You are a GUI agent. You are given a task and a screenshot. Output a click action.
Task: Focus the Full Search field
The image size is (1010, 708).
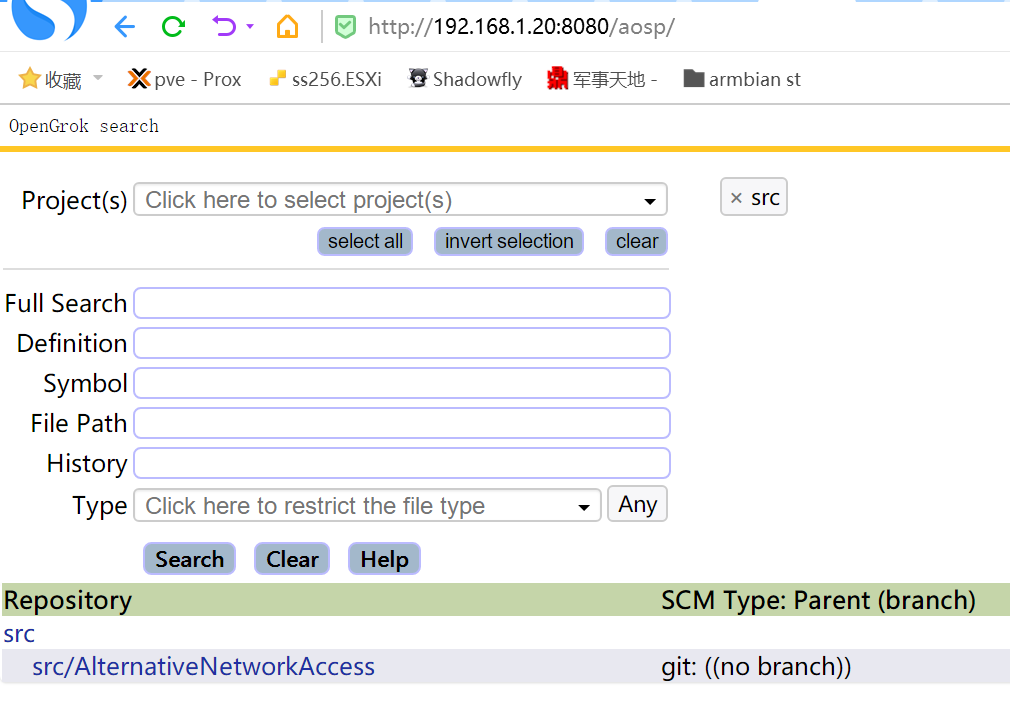402,303
